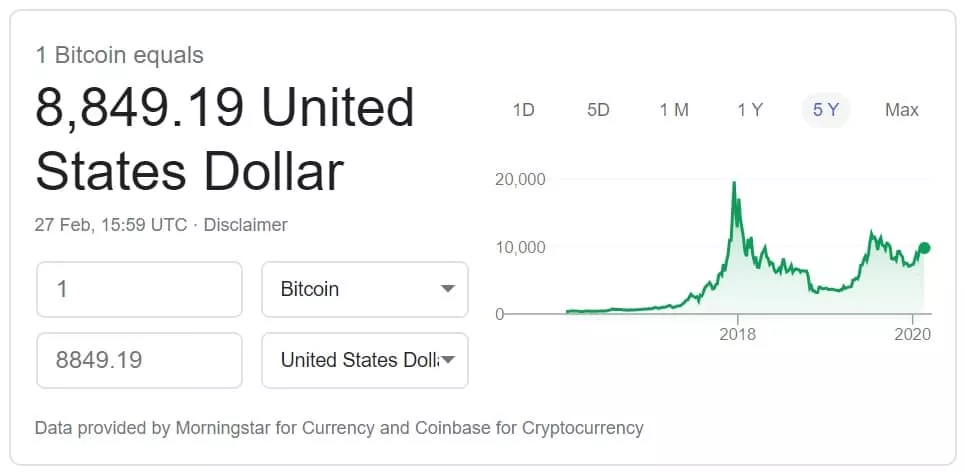Click the green dot at chart's end
The image size is (965, 472).
pyautogui.click(x=924, y=248)
